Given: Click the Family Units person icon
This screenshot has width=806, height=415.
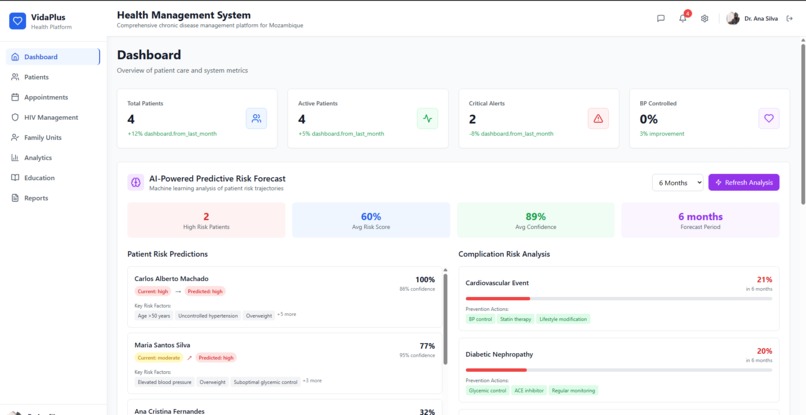Looking at the screenshot, I should coord(15,137).
